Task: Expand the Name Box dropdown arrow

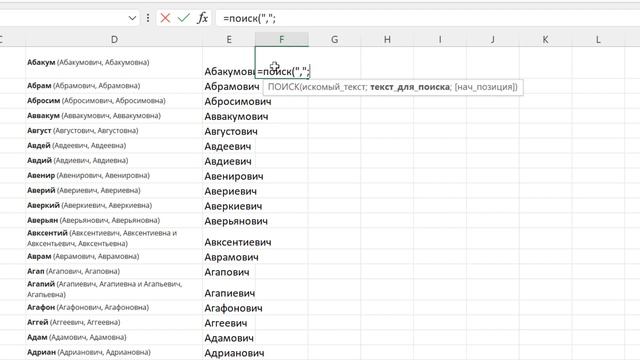Action: coord(132,18)
